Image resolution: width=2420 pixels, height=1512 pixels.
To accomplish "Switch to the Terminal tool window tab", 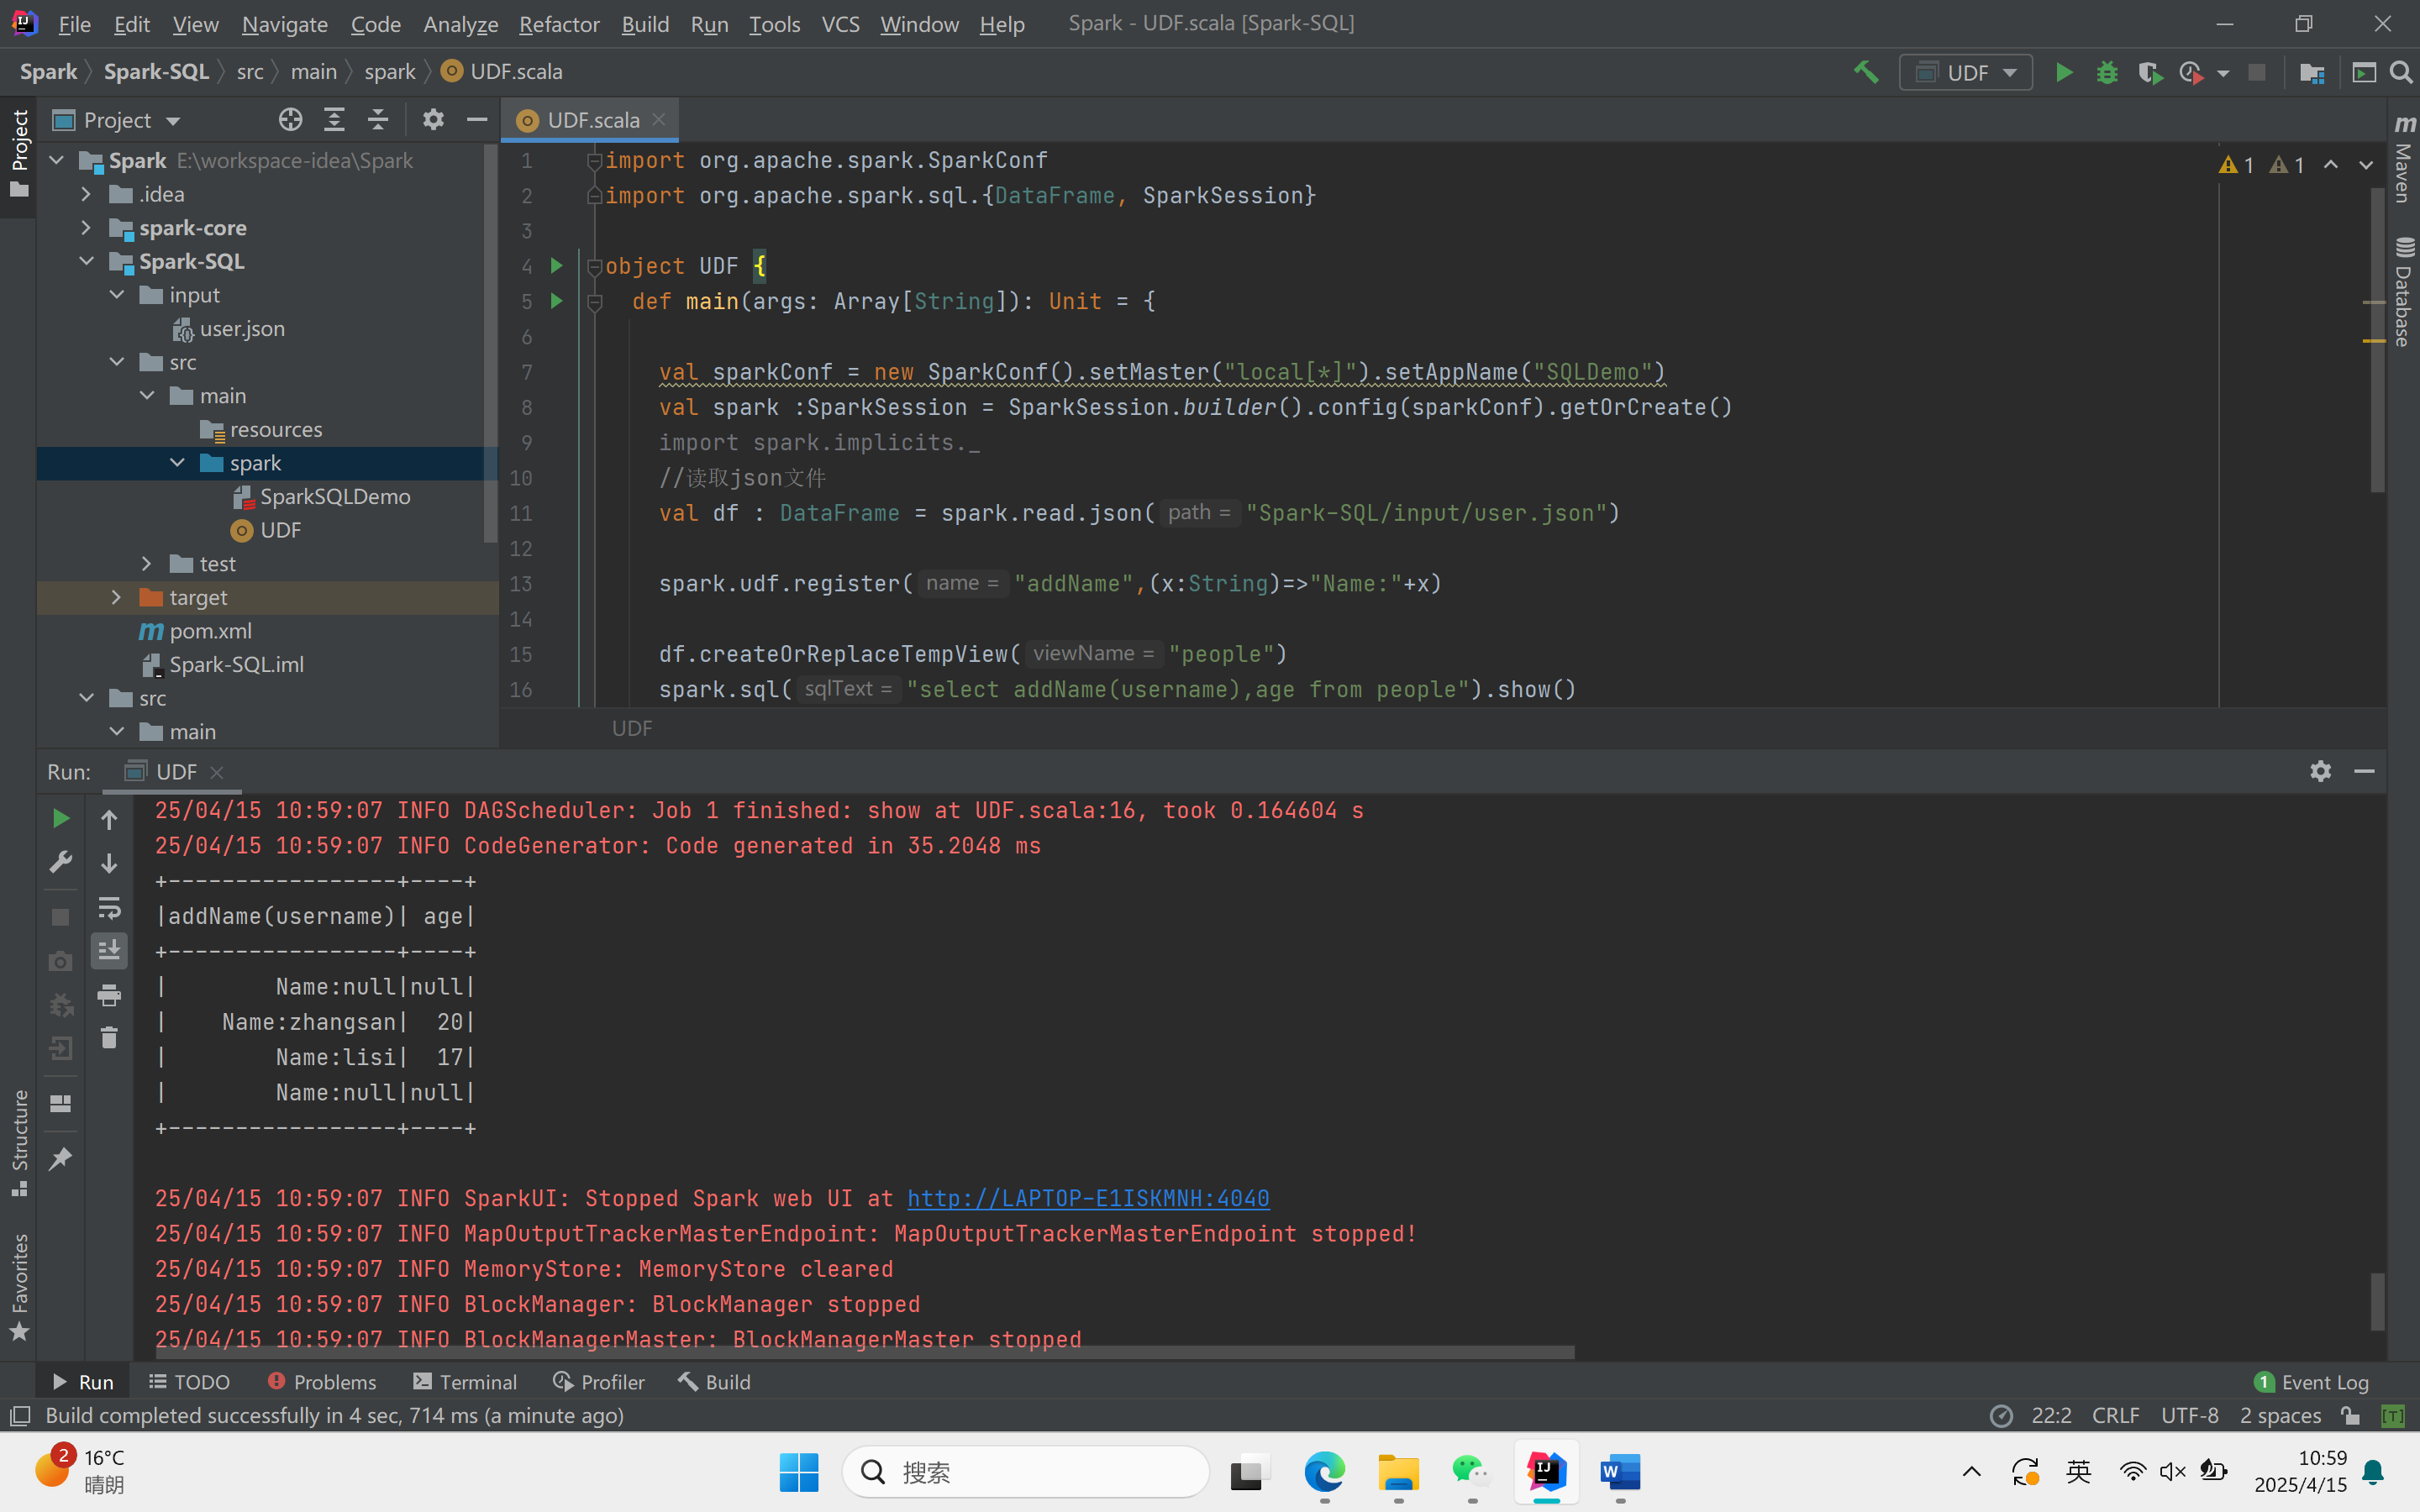I will pos(465,1382).
